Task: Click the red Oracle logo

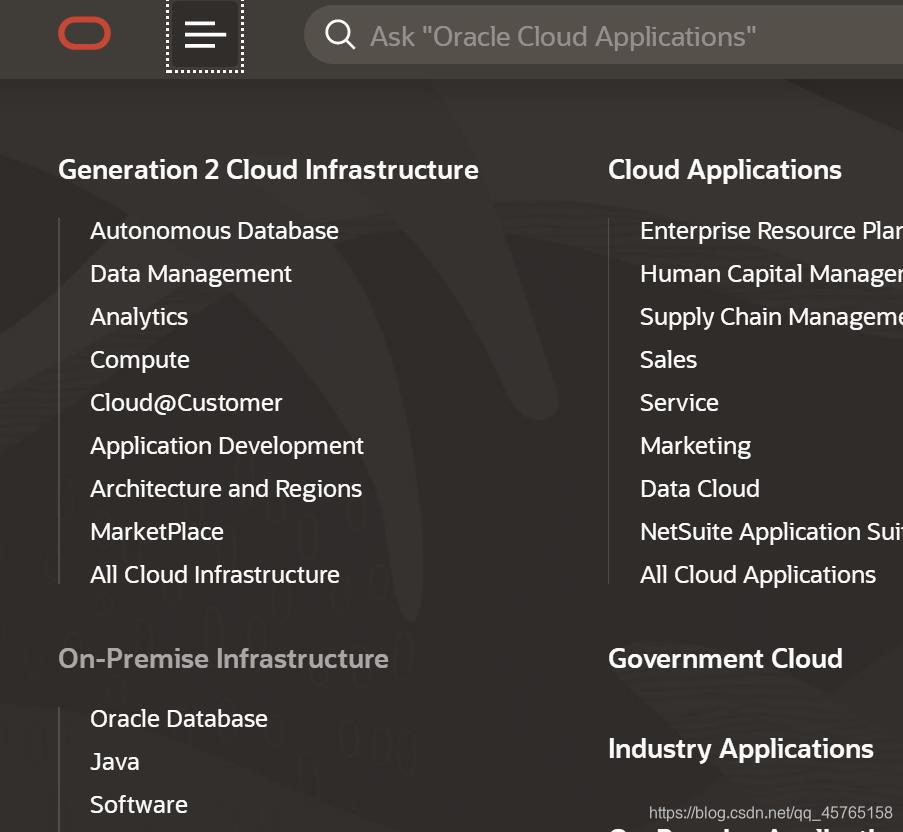Action: tap(85, 33)
